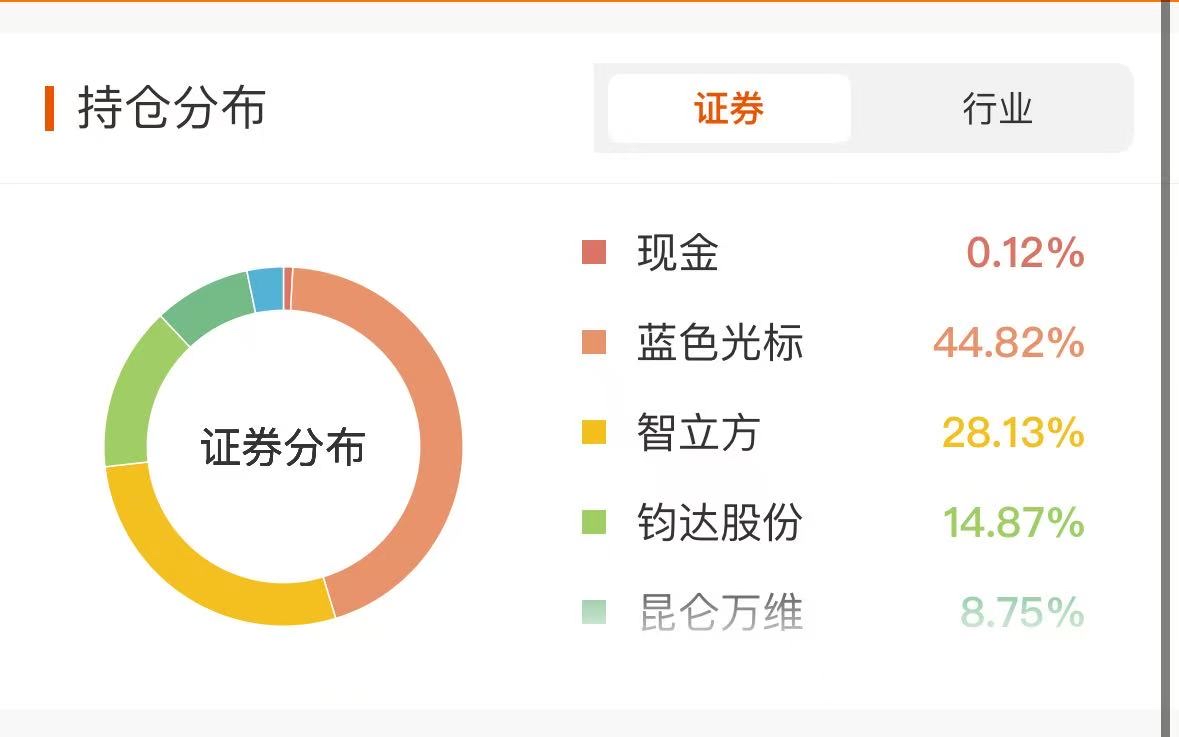Select the 蓝色光标 holding name
The height and width of the screenshot is (737, 1179).
point(720,343)
